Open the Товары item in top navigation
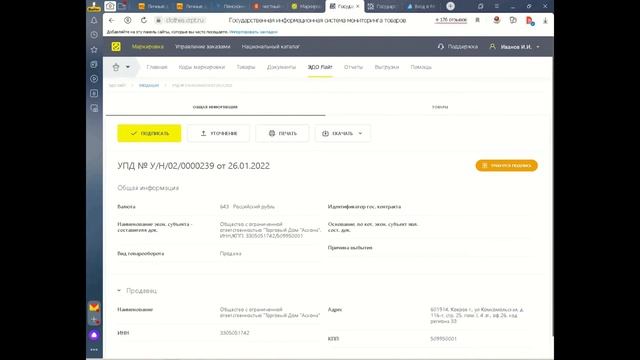This screenshot has width=640, height=360. [x=246, y=67]
